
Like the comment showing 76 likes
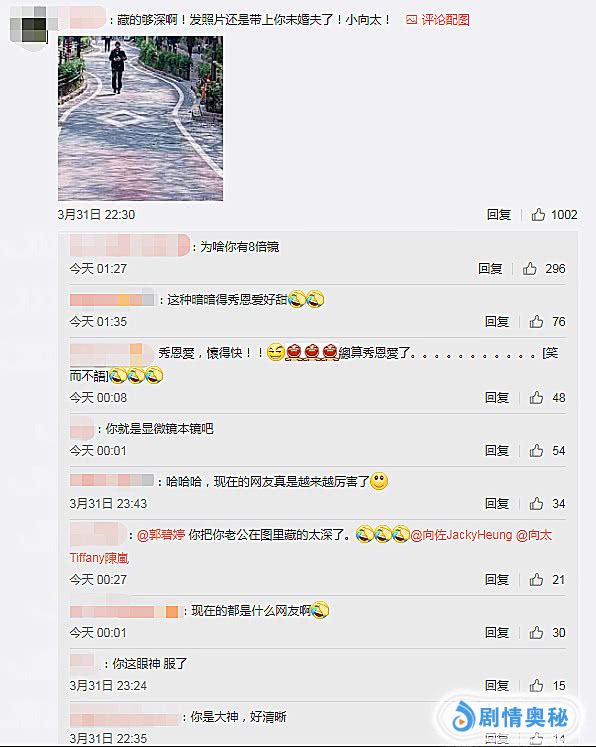point(536,322)
